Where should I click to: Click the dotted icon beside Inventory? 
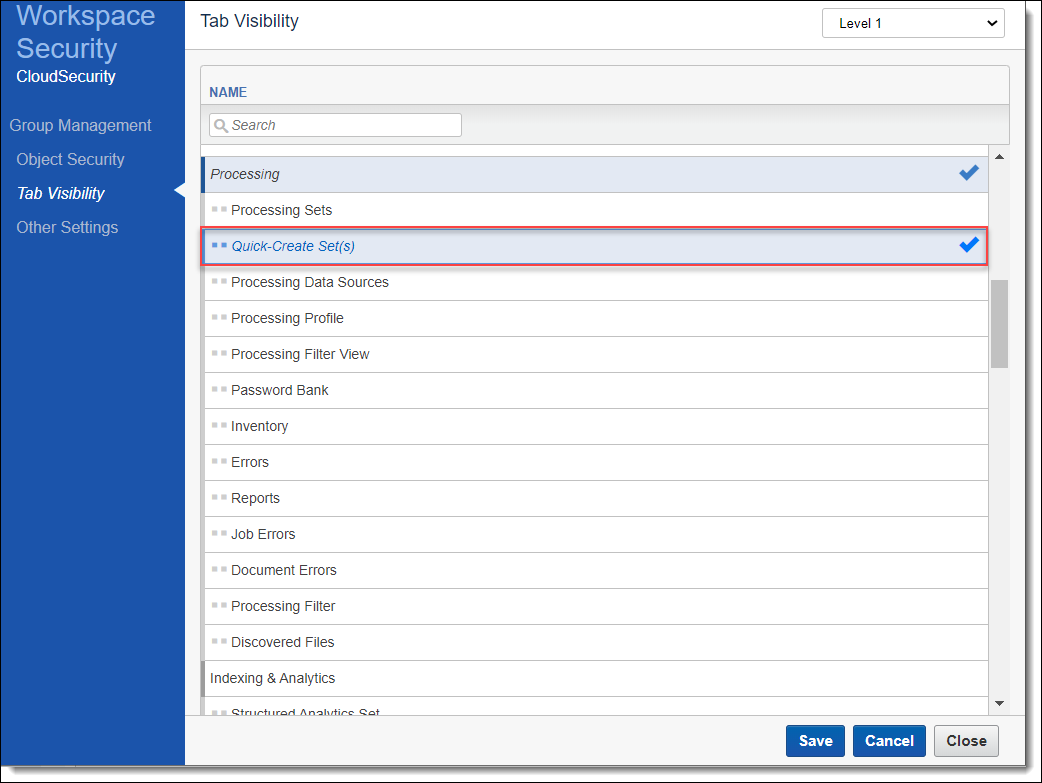point(218,426)
